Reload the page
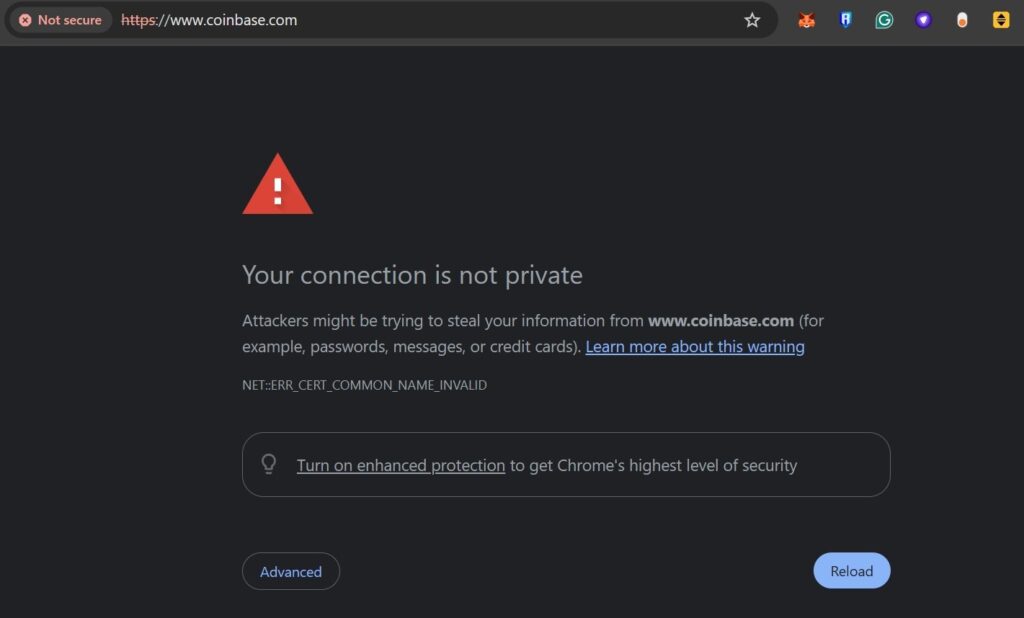The height and width of the screenshot is (618, 1024). (x=851, y=570)
